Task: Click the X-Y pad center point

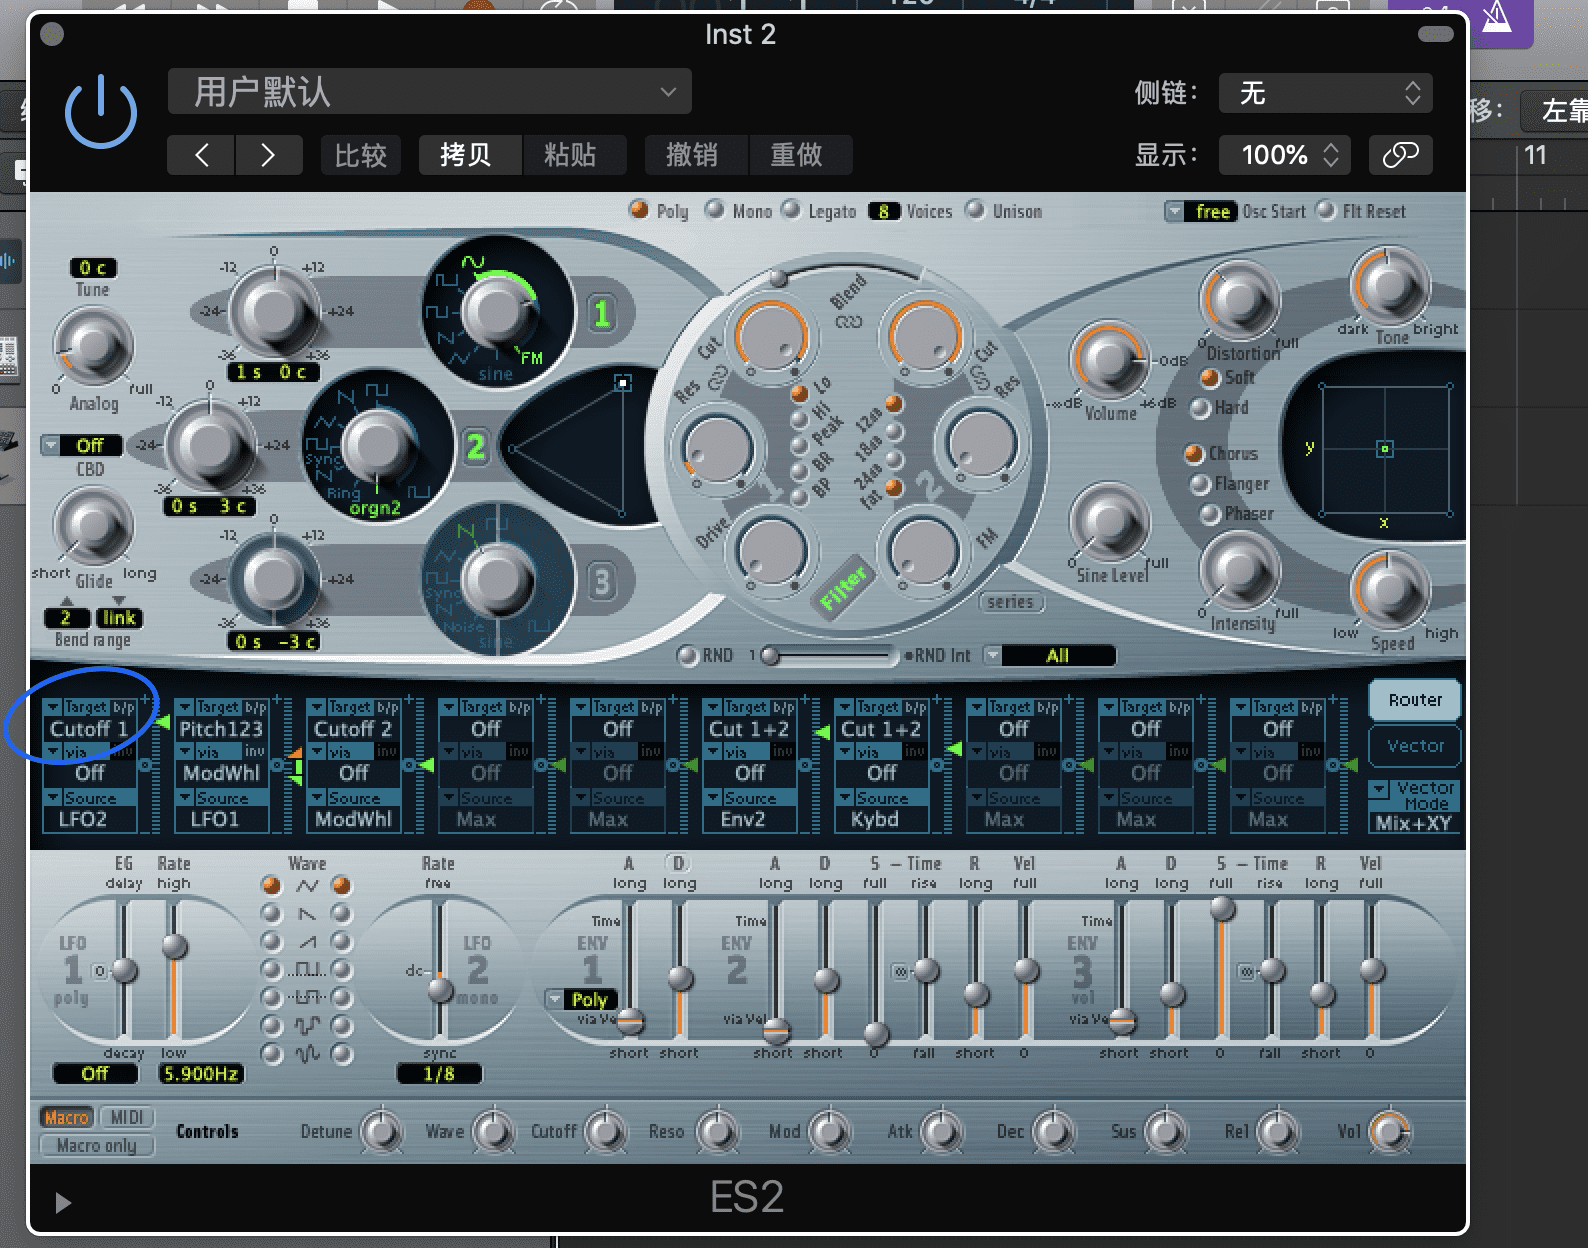Action: click(x=1385, y=449)
